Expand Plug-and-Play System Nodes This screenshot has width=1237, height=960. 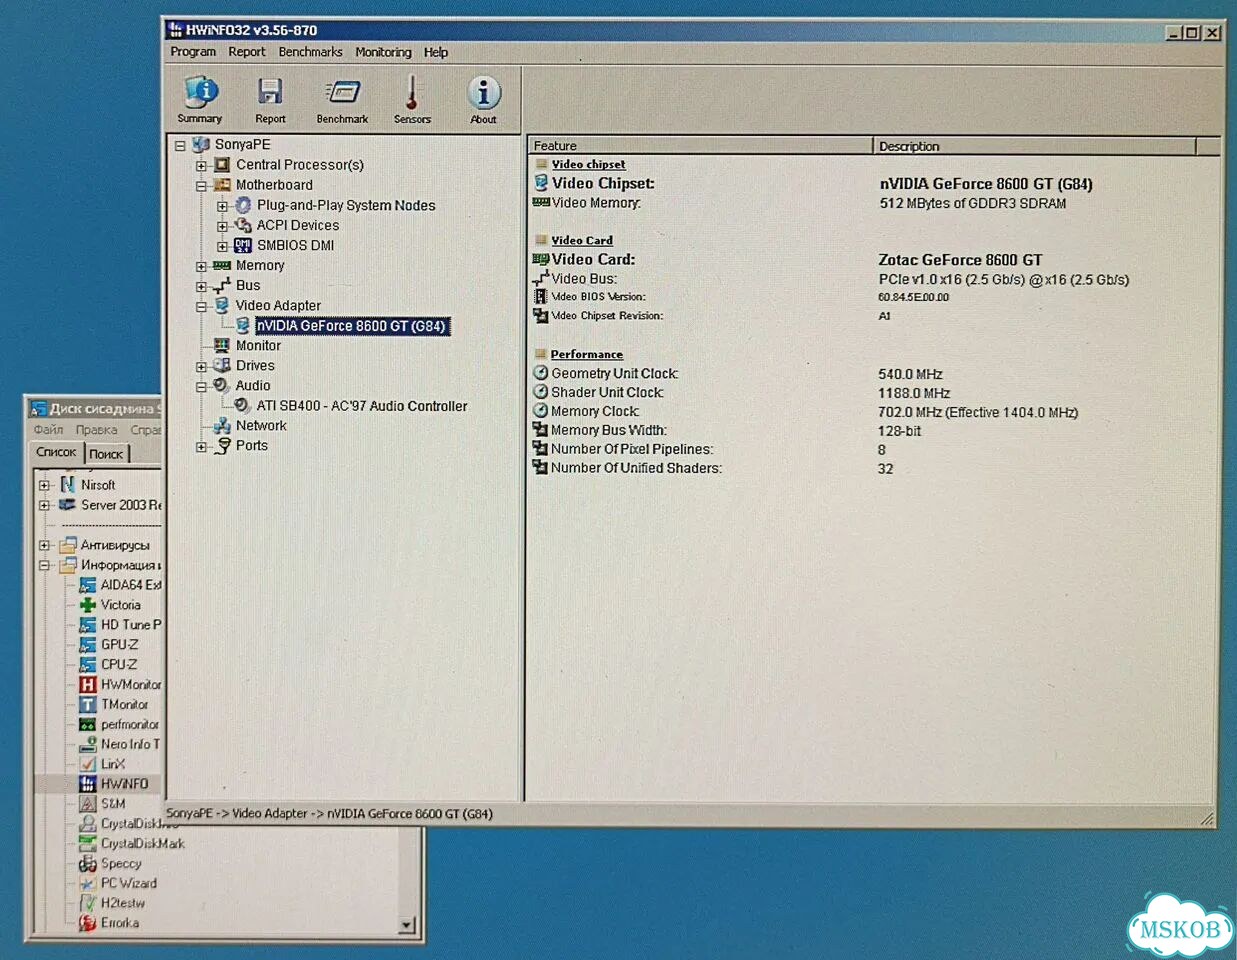[222, 206]
